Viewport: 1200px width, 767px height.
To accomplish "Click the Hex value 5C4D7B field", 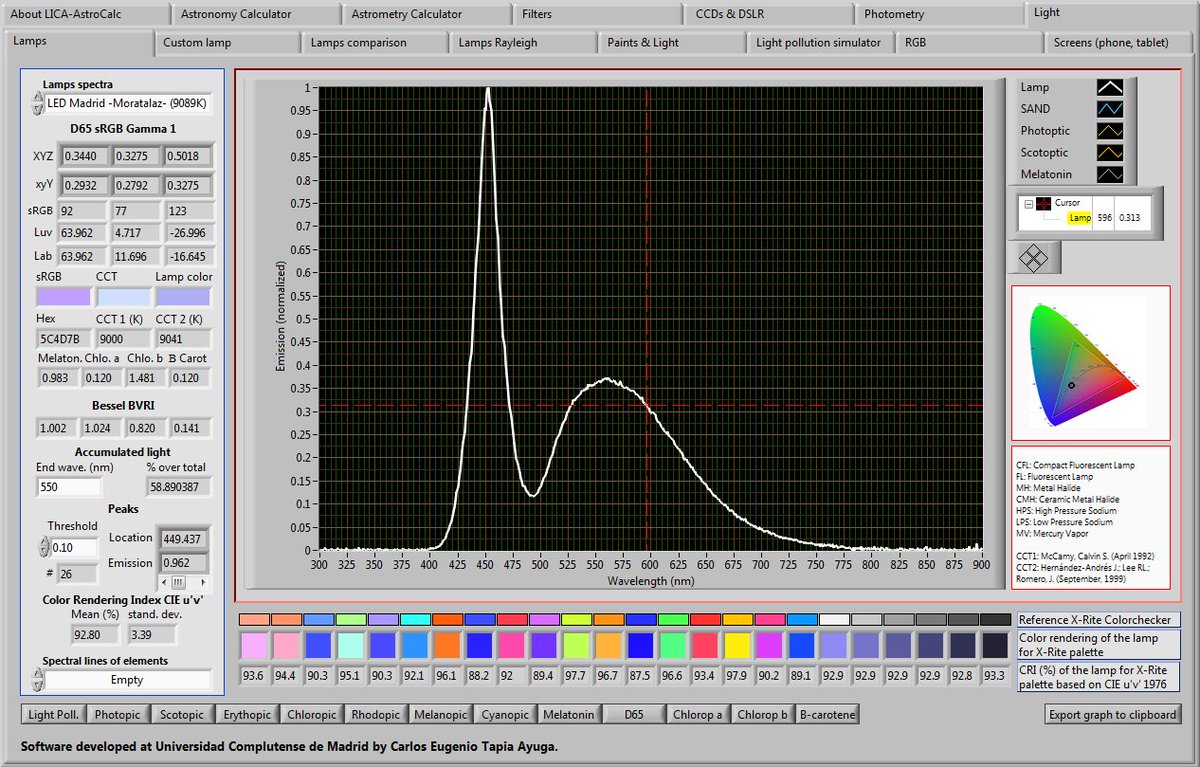I will [63, 338].
